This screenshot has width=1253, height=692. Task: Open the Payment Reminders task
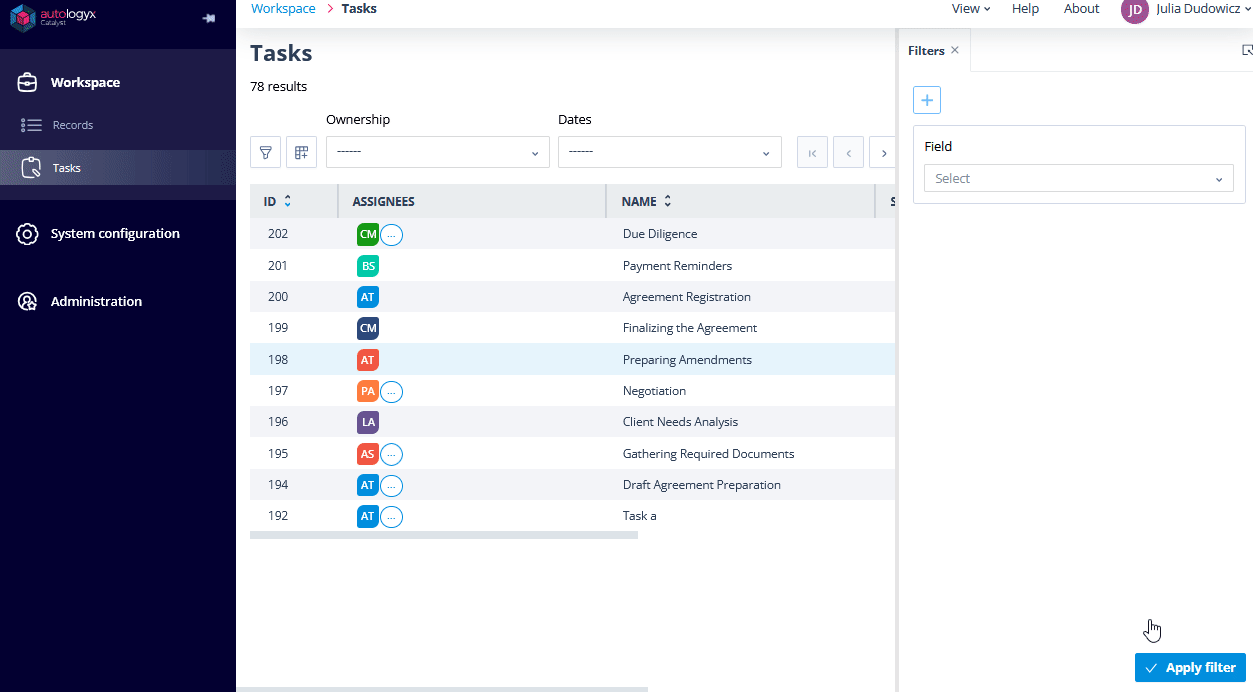(677, 266)
